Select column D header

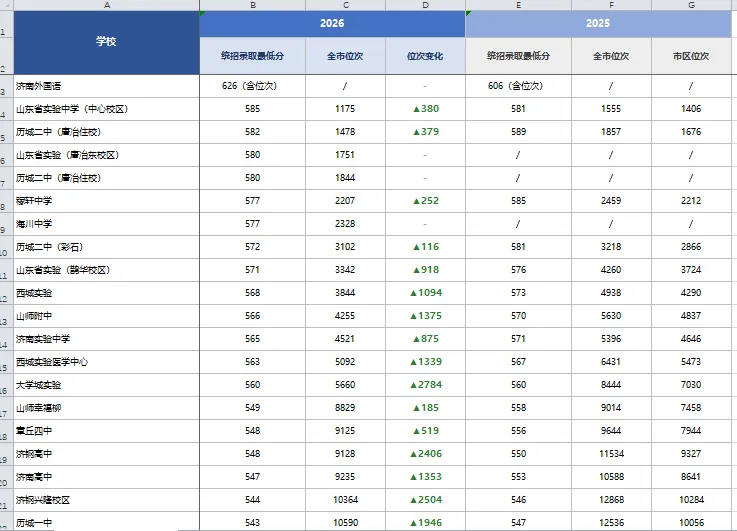[425, 5]
